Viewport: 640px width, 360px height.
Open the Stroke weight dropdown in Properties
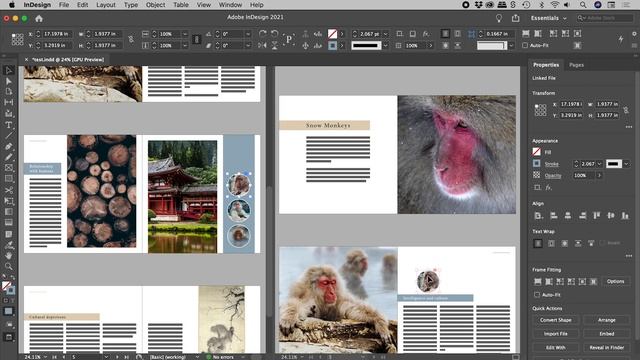599,164
